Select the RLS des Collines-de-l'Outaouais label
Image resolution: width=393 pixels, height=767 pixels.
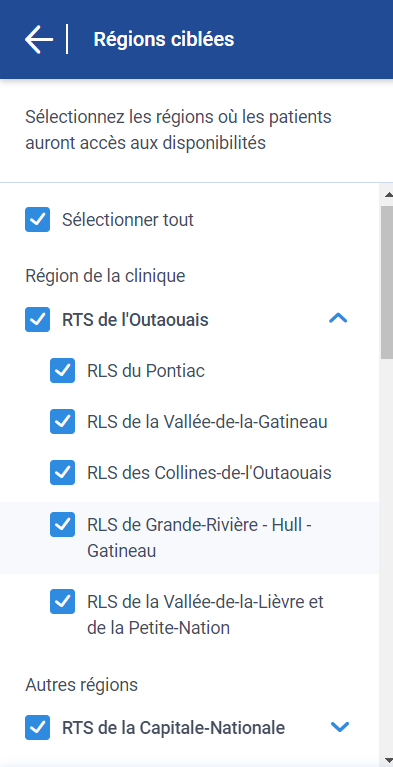coord(209,473)
